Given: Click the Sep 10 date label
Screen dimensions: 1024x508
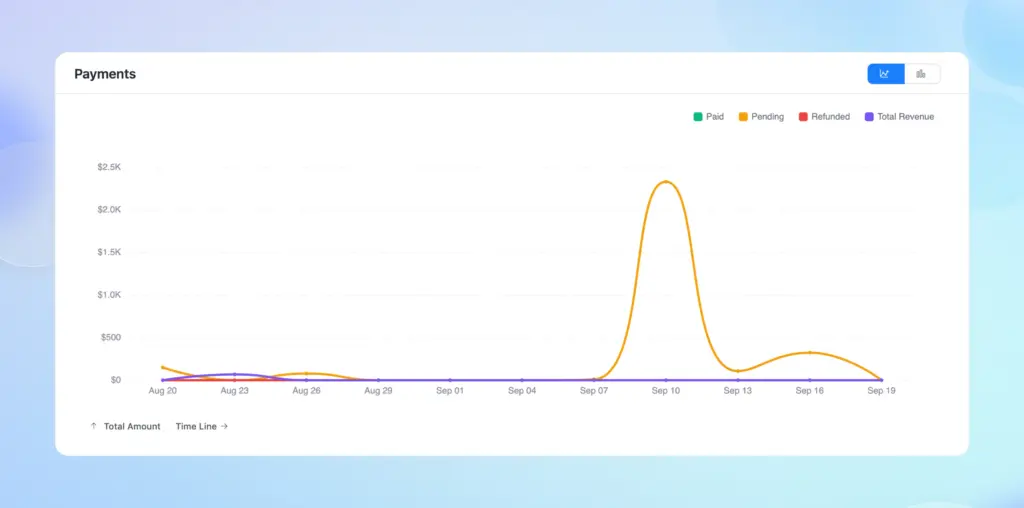Looking at the screenshot, I should click(666, 391).
